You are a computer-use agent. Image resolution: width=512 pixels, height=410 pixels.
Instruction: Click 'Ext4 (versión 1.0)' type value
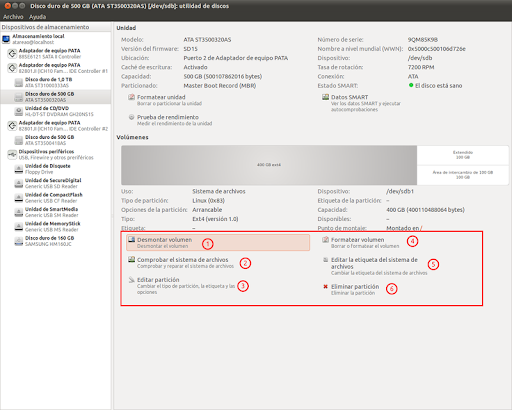point(215,219)
